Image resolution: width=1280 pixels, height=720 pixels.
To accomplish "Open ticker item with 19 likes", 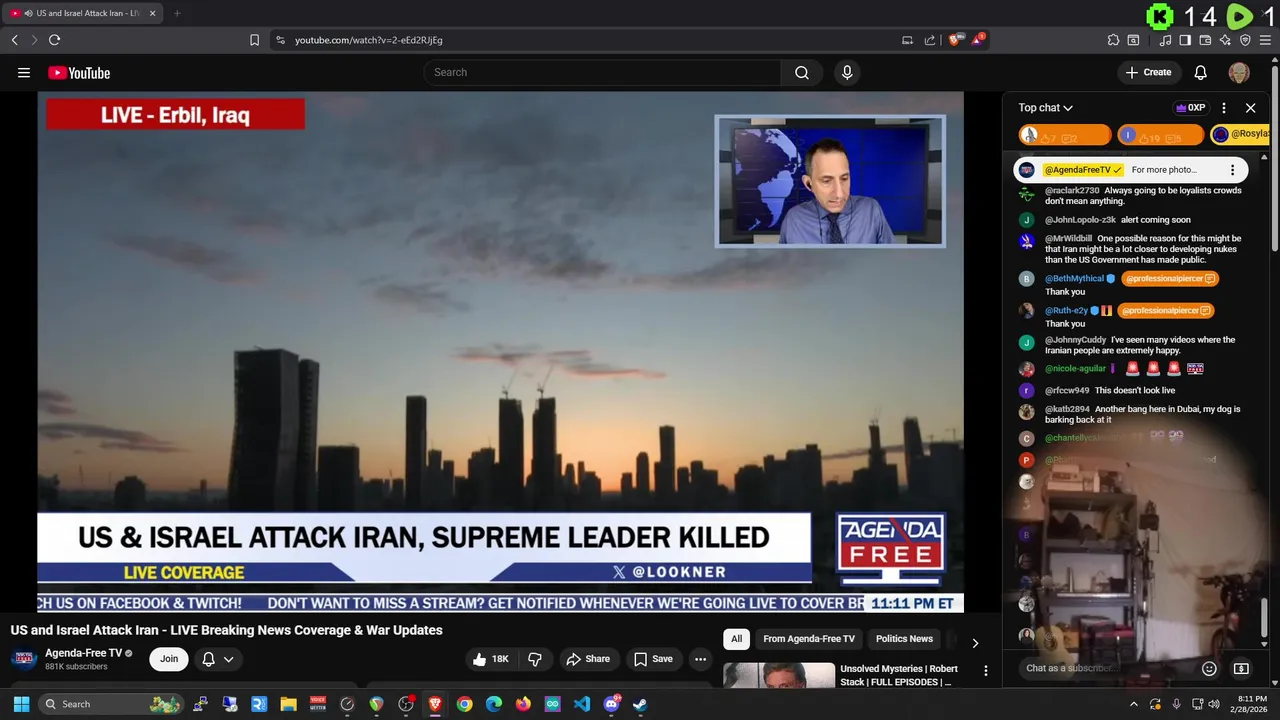I will pos(1160,134).
